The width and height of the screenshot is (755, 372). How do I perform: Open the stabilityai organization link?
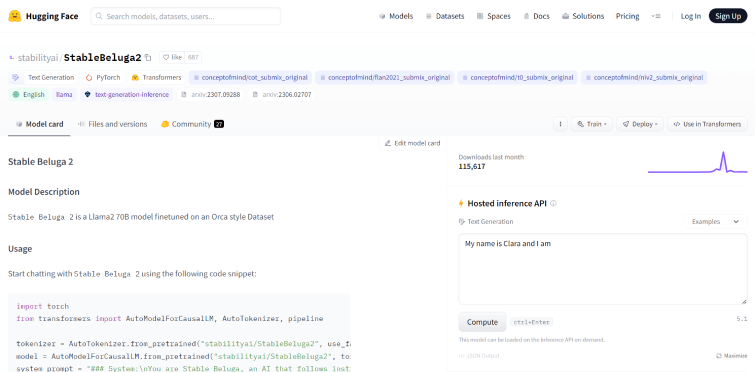coord(38,58)
